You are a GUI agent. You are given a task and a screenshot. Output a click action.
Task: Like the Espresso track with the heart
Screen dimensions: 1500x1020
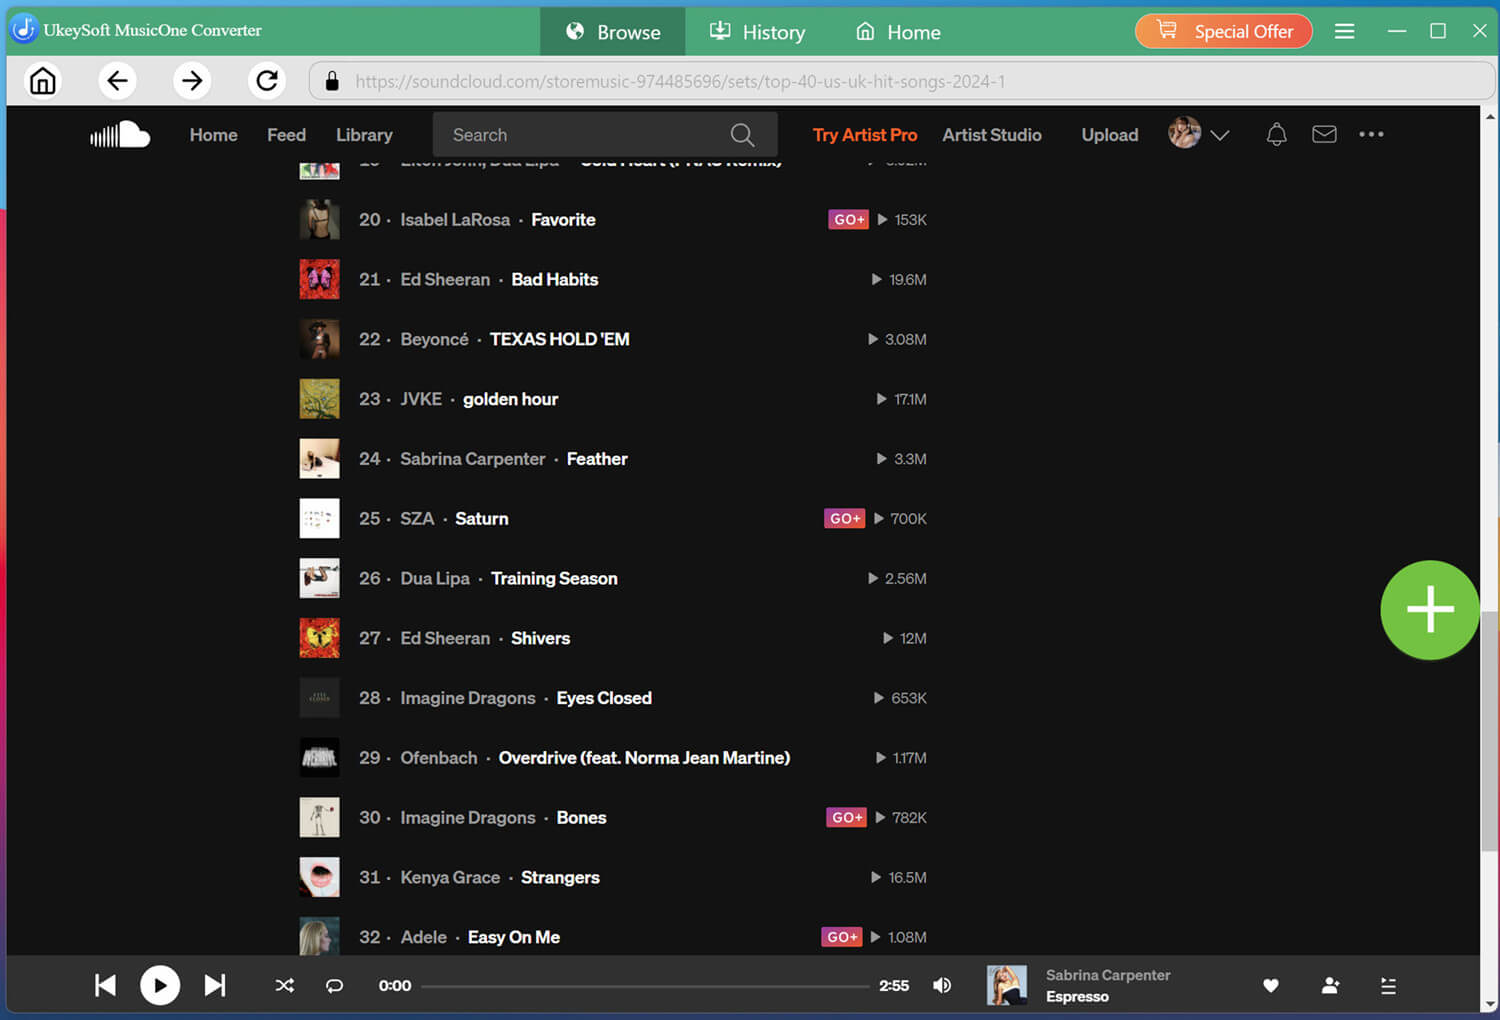click(x=1271, y=985)
